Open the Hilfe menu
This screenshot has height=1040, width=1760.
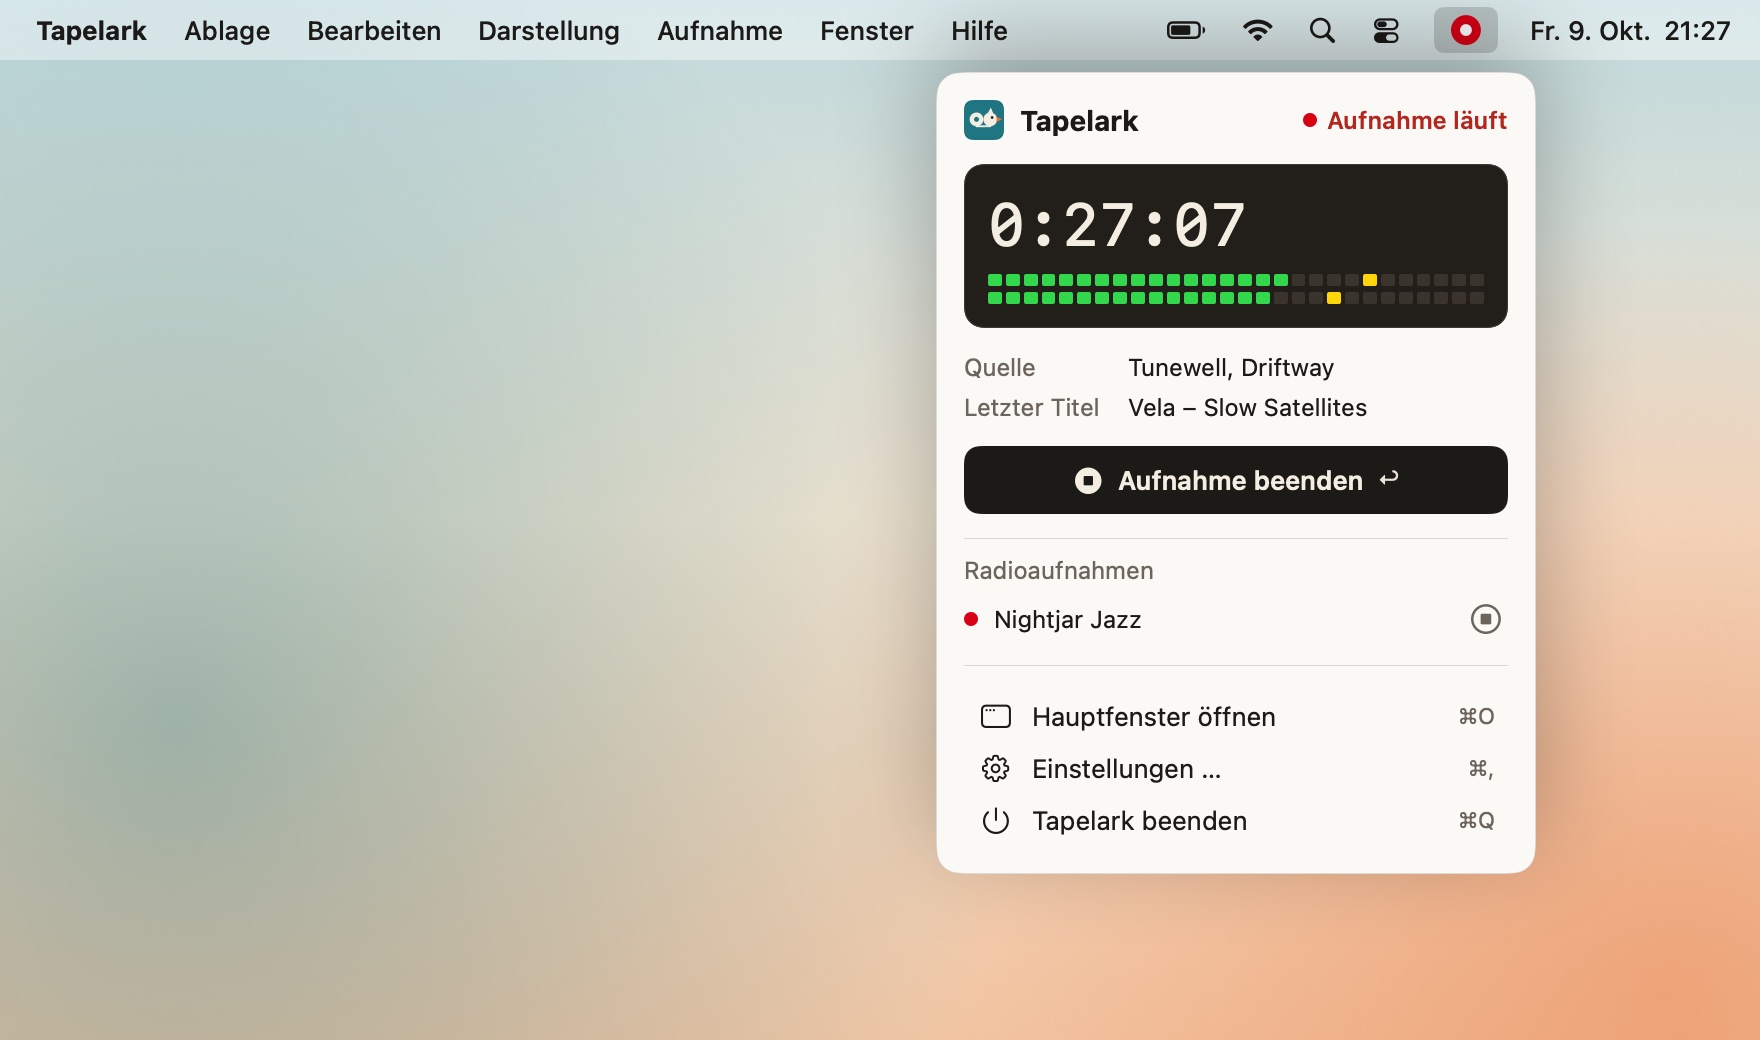point(979,31)
